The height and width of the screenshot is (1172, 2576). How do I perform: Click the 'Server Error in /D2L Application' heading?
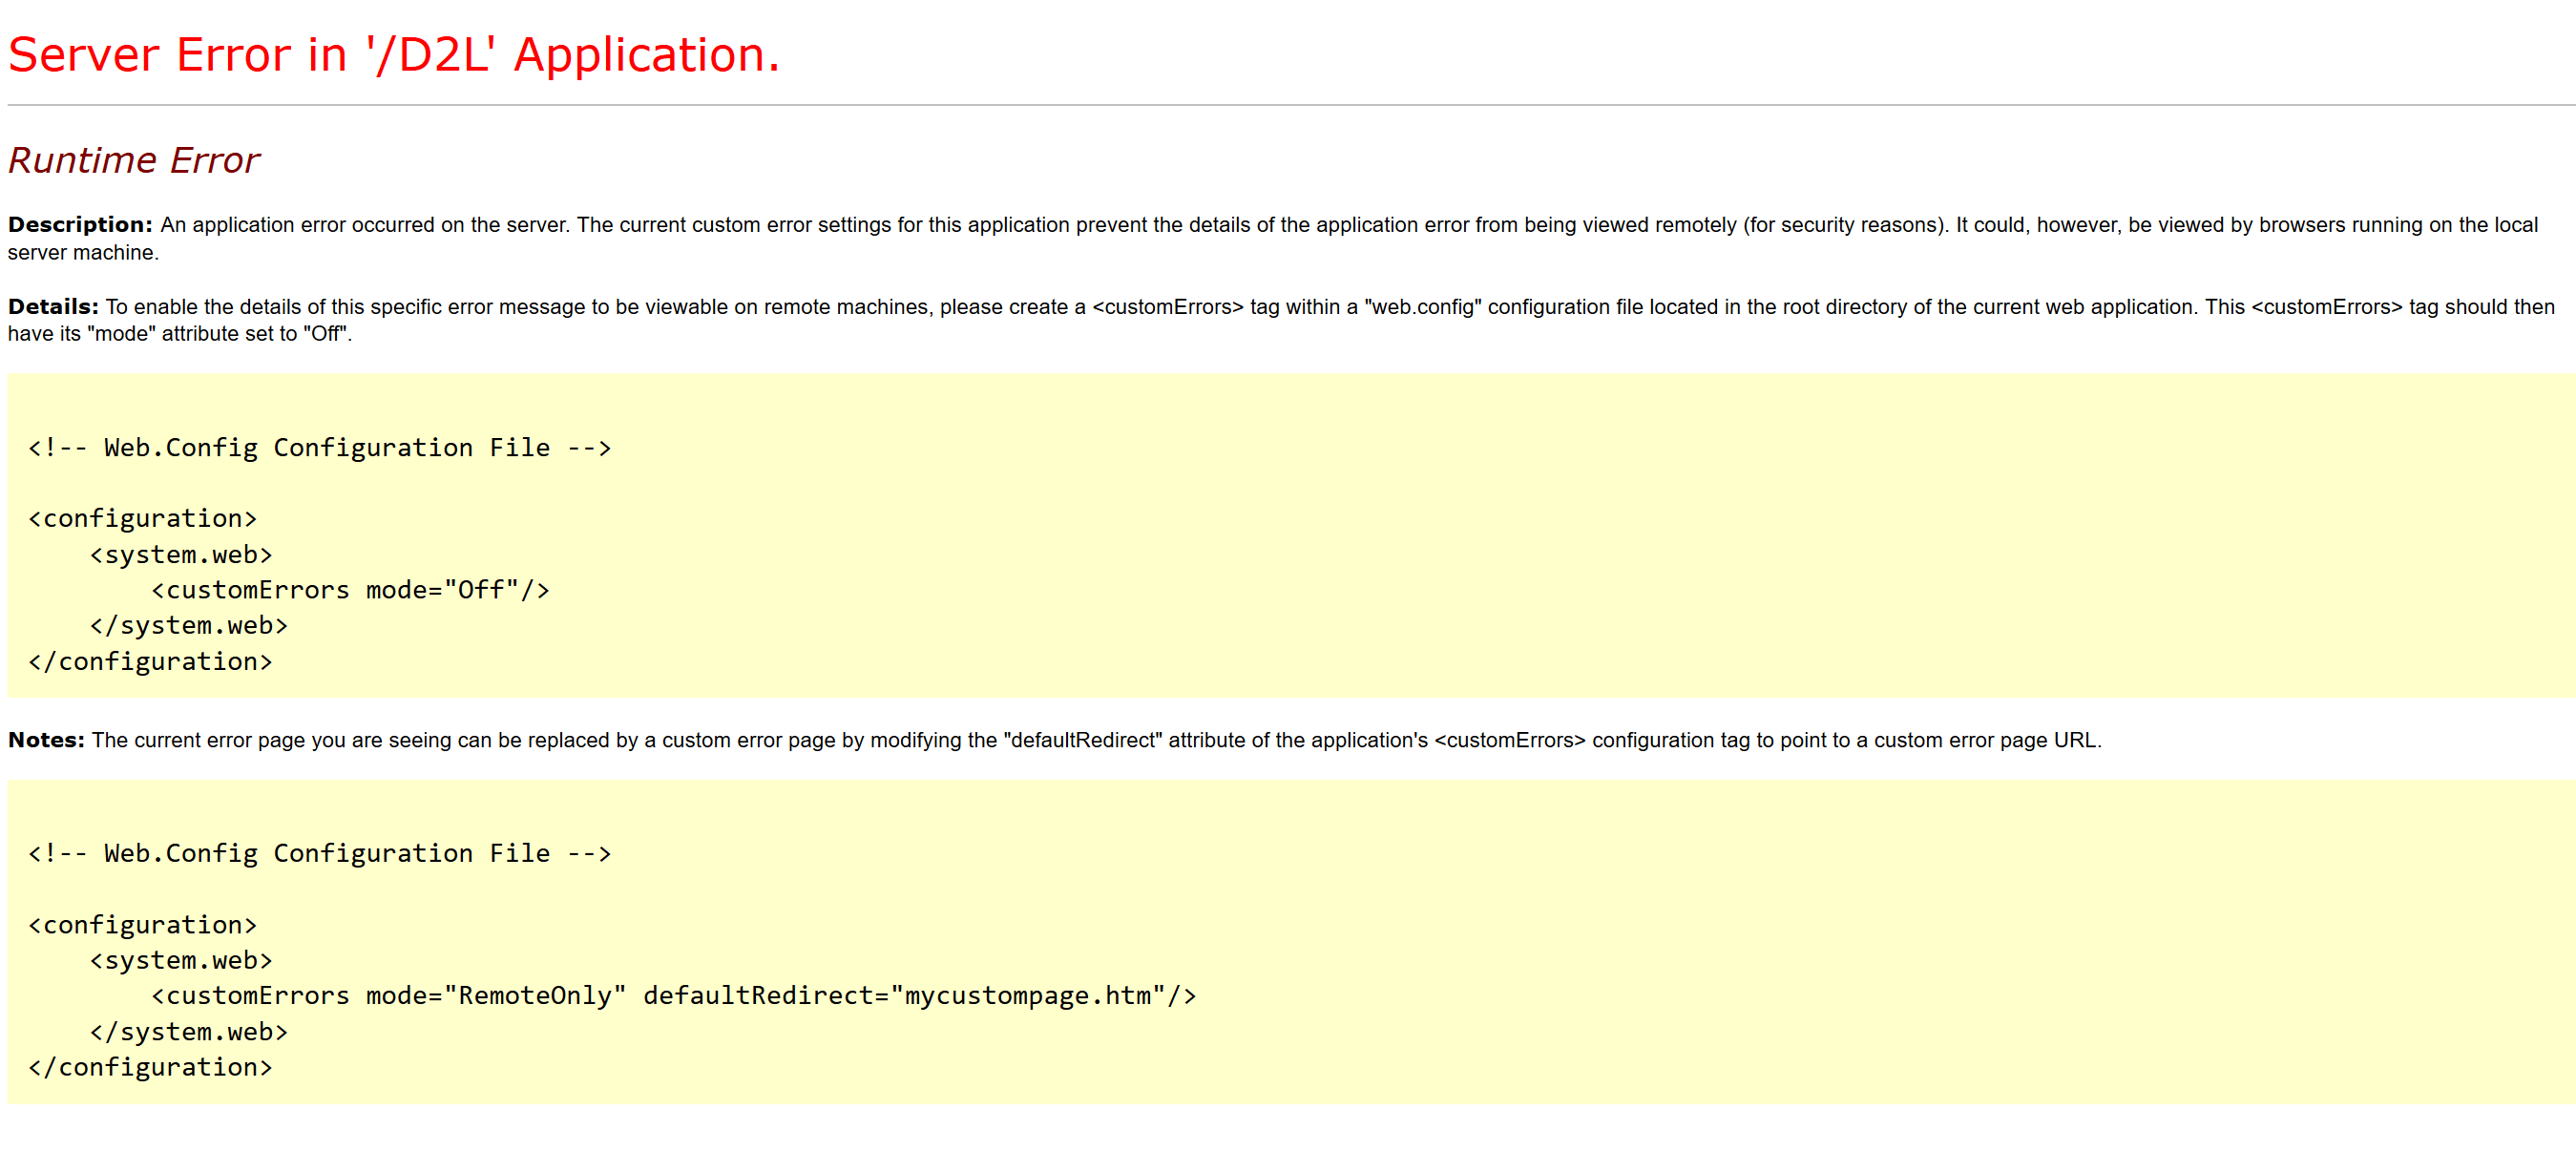pos(393,54)
